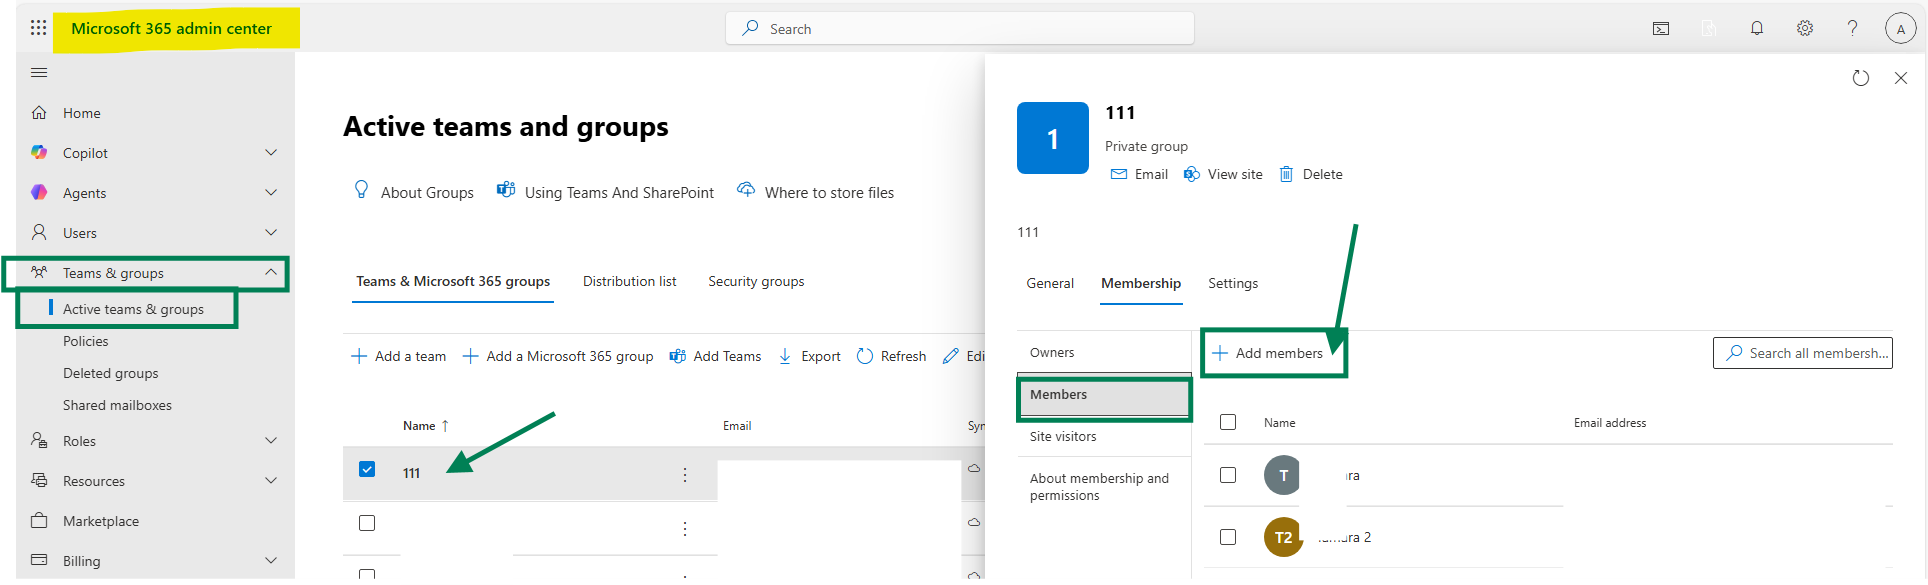Focus Search all membership field
Viewport: 1928px width, 585px height.
point(1802,353)
